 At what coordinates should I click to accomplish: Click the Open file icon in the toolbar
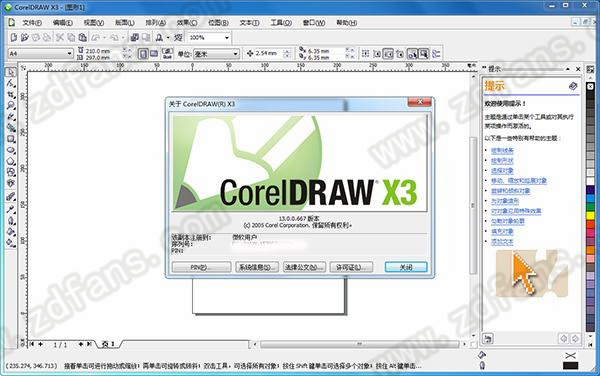click(25, 37)
